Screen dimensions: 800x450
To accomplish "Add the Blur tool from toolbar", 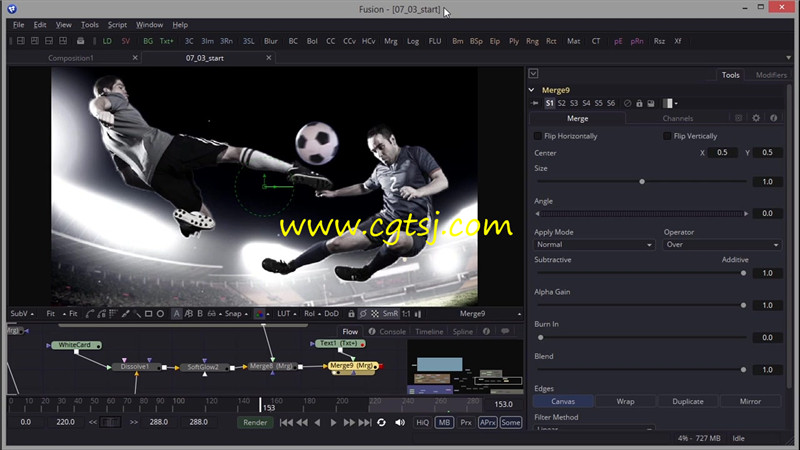I will click(270, 41).
